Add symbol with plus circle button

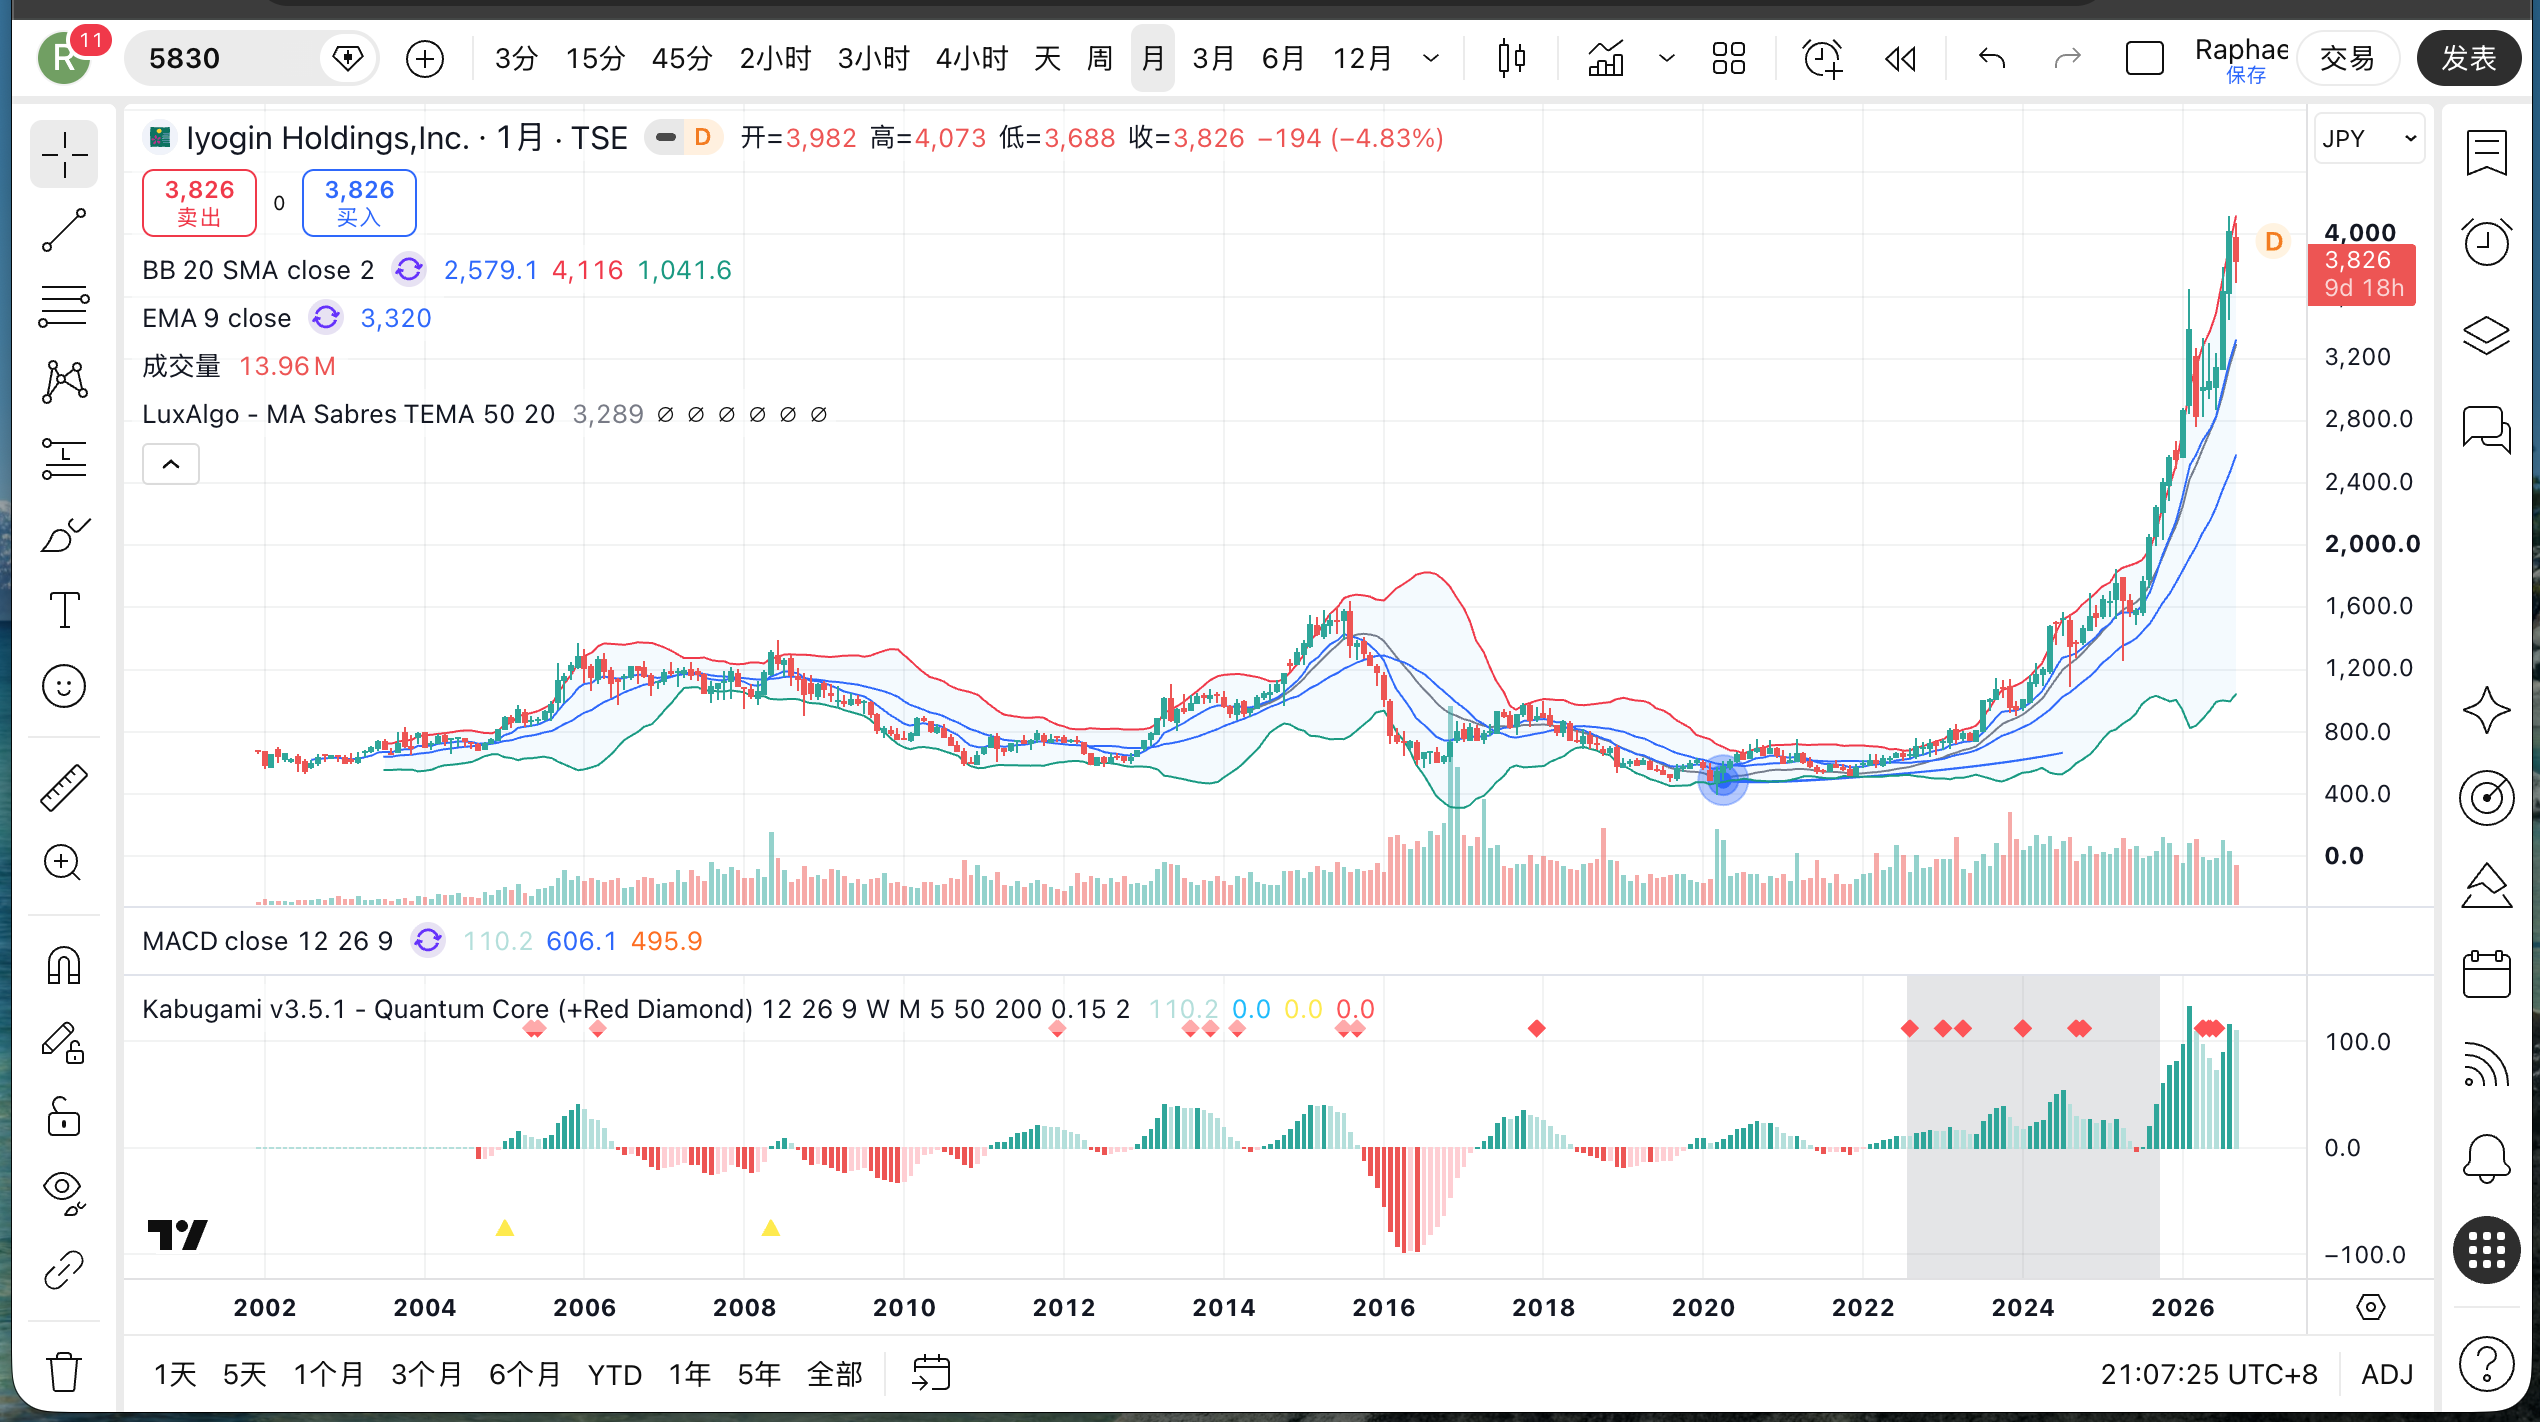point(425,59)
